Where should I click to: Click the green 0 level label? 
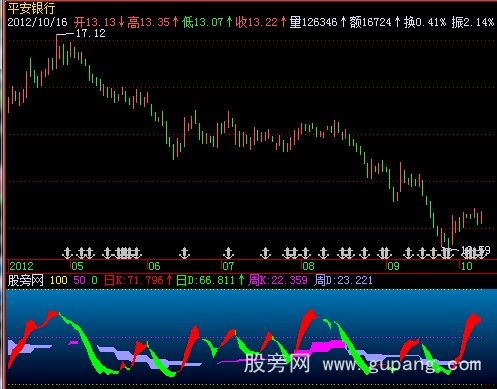95,280
